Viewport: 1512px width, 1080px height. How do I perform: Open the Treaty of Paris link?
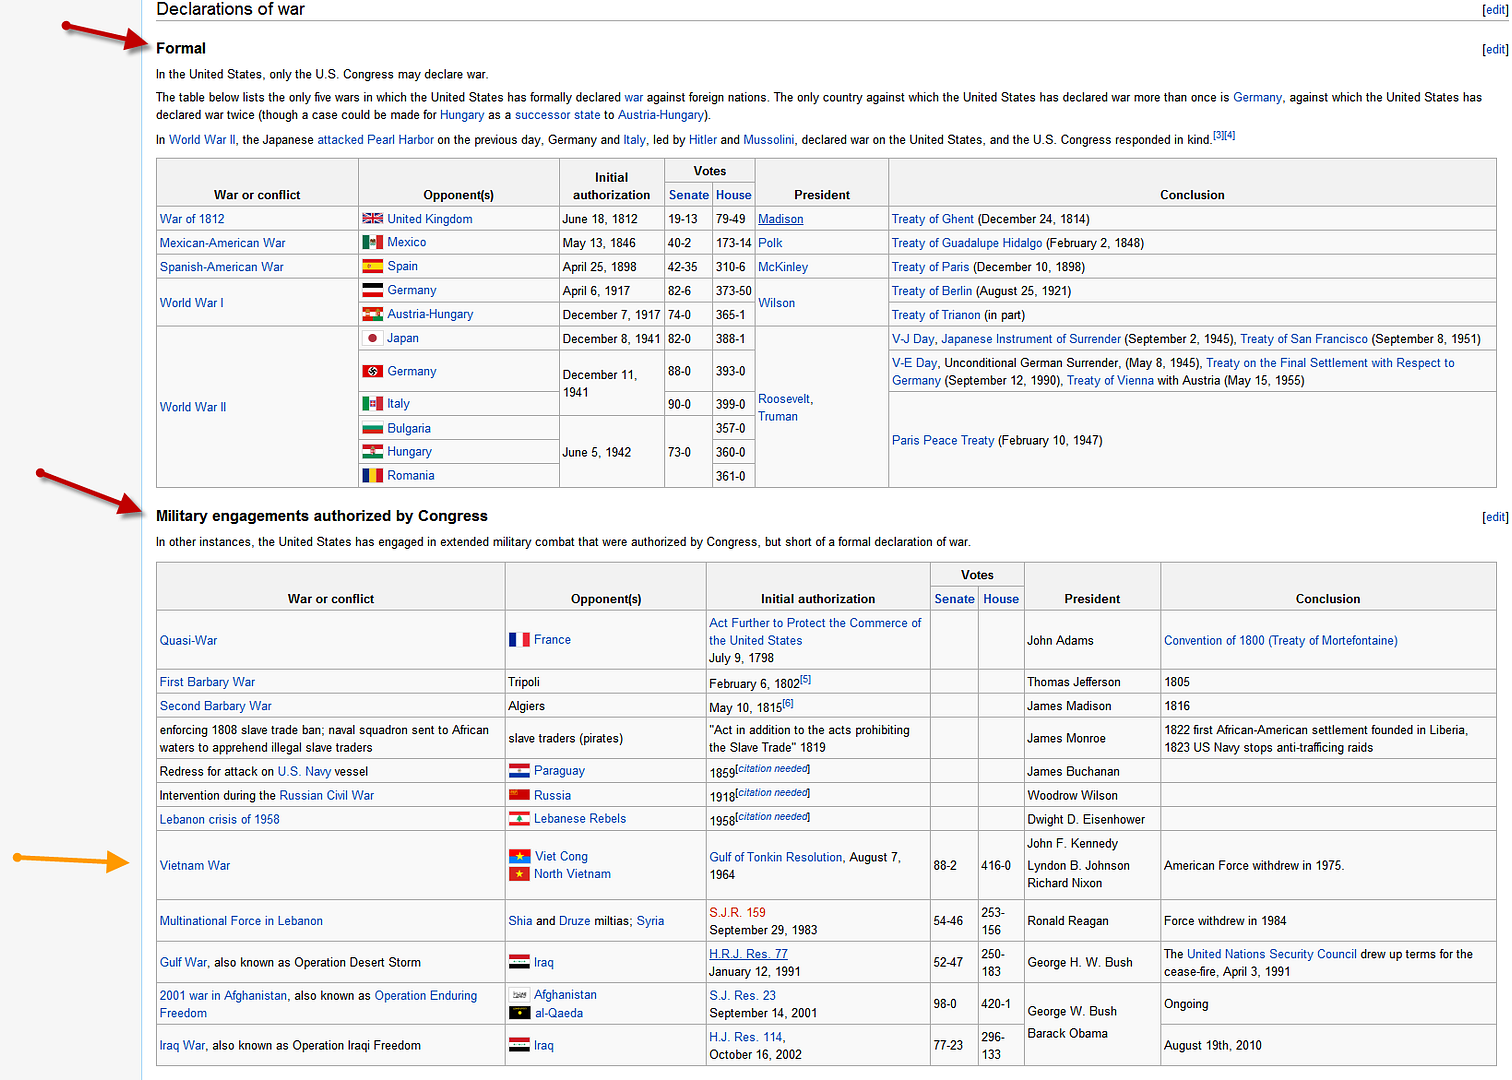(930, 267)
